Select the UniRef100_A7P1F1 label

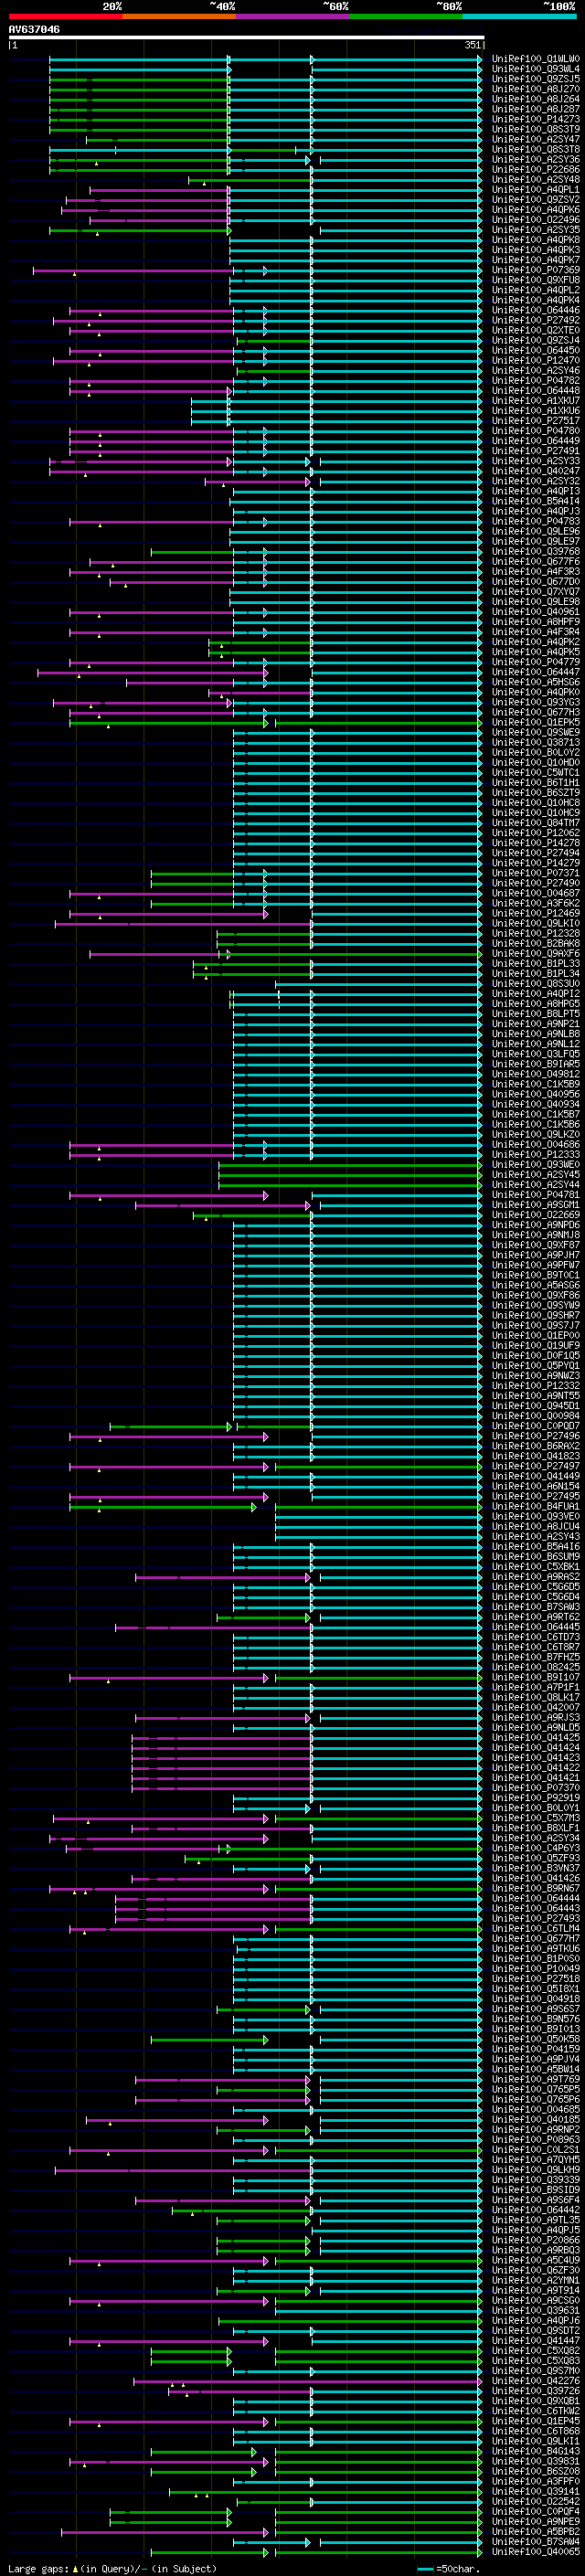click(x=536, y=1687)
